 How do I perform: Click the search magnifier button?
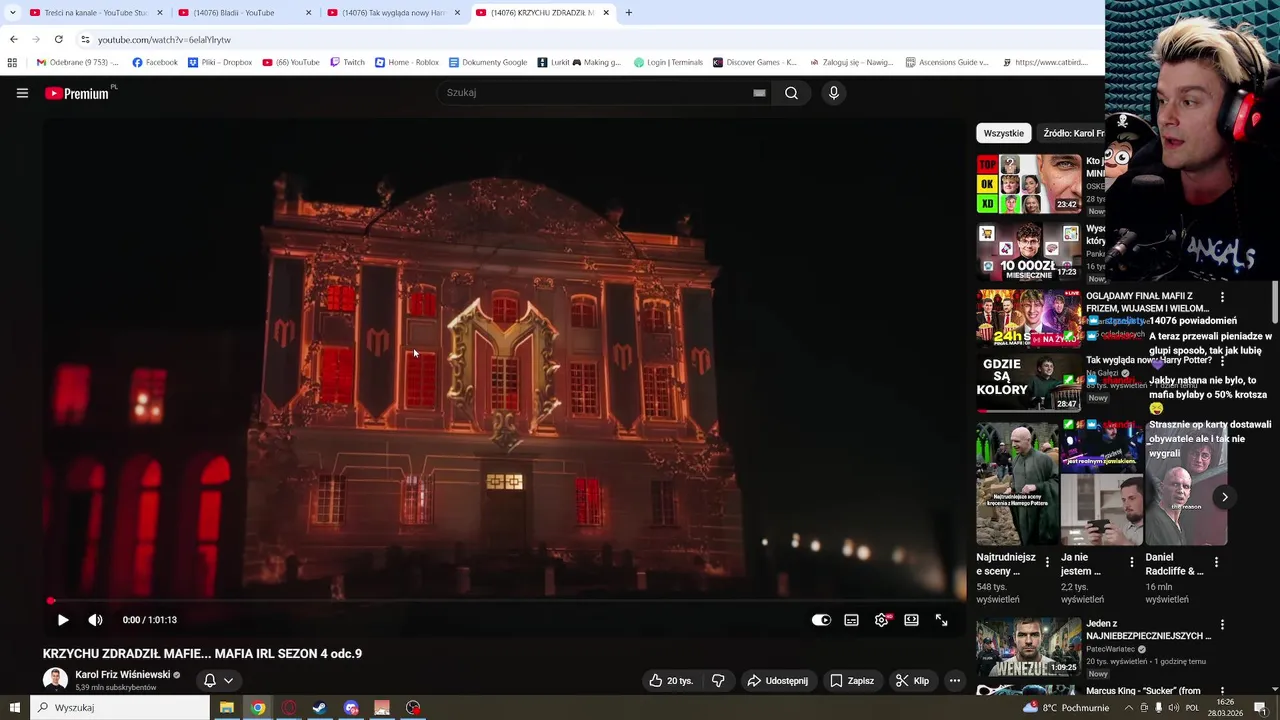coord(791,93)
